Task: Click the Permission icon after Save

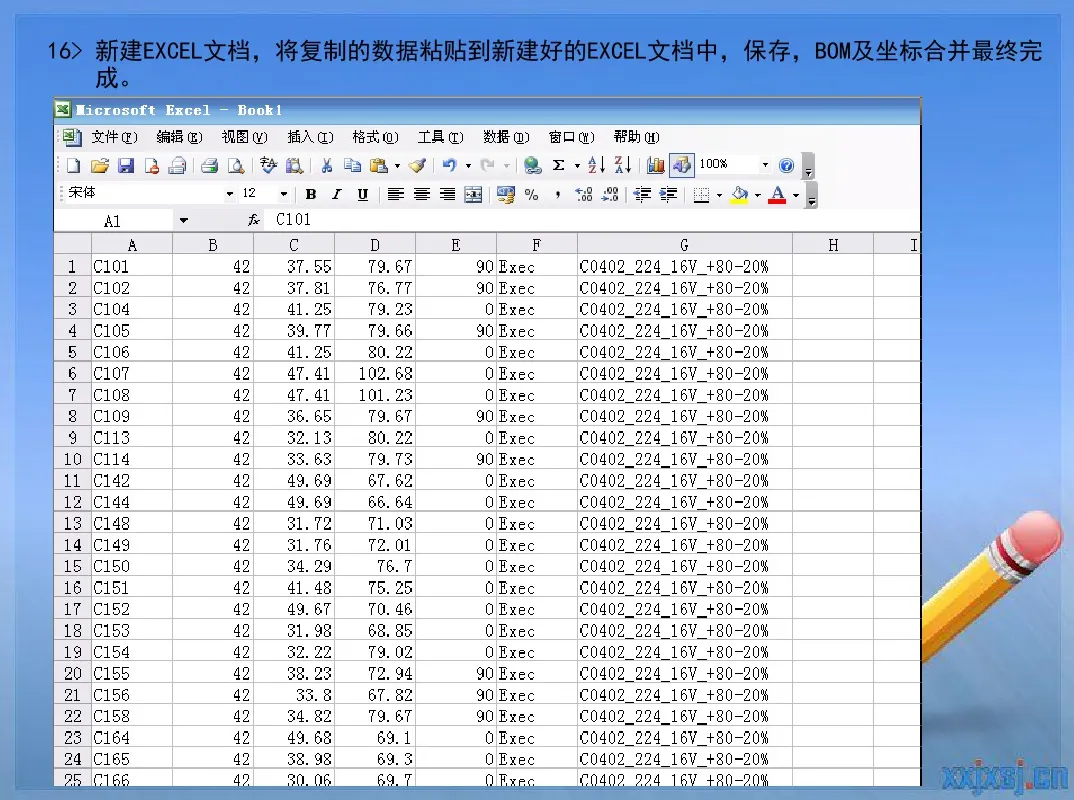Action: [x=151, y=165]
